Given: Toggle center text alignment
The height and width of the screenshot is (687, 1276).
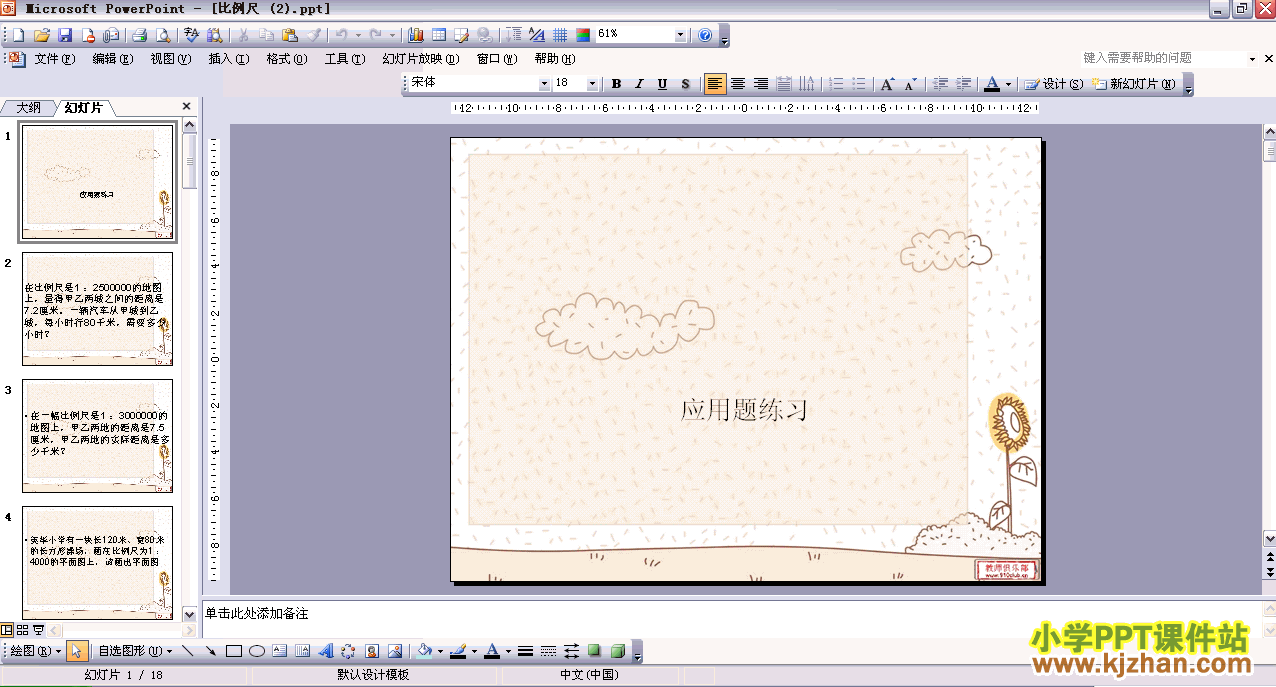Looking at the screenshot, I should [738, 84].
